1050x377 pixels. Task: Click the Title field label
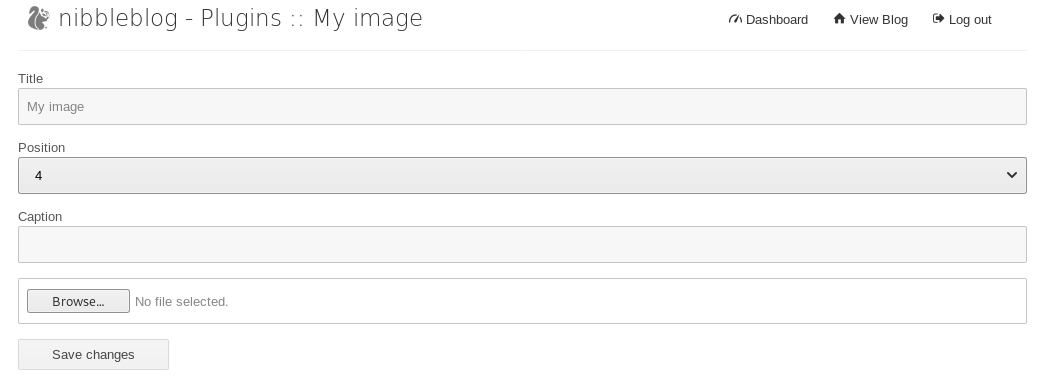[x=30, y=78]
